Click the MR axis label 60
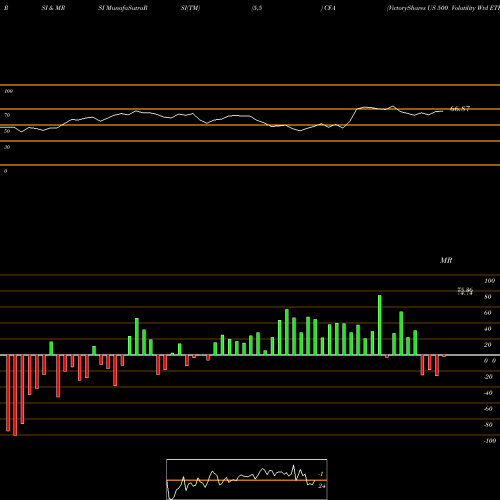The width and height of the screenshot is (500, 500). pyautogui.click(x=487, y=313)
